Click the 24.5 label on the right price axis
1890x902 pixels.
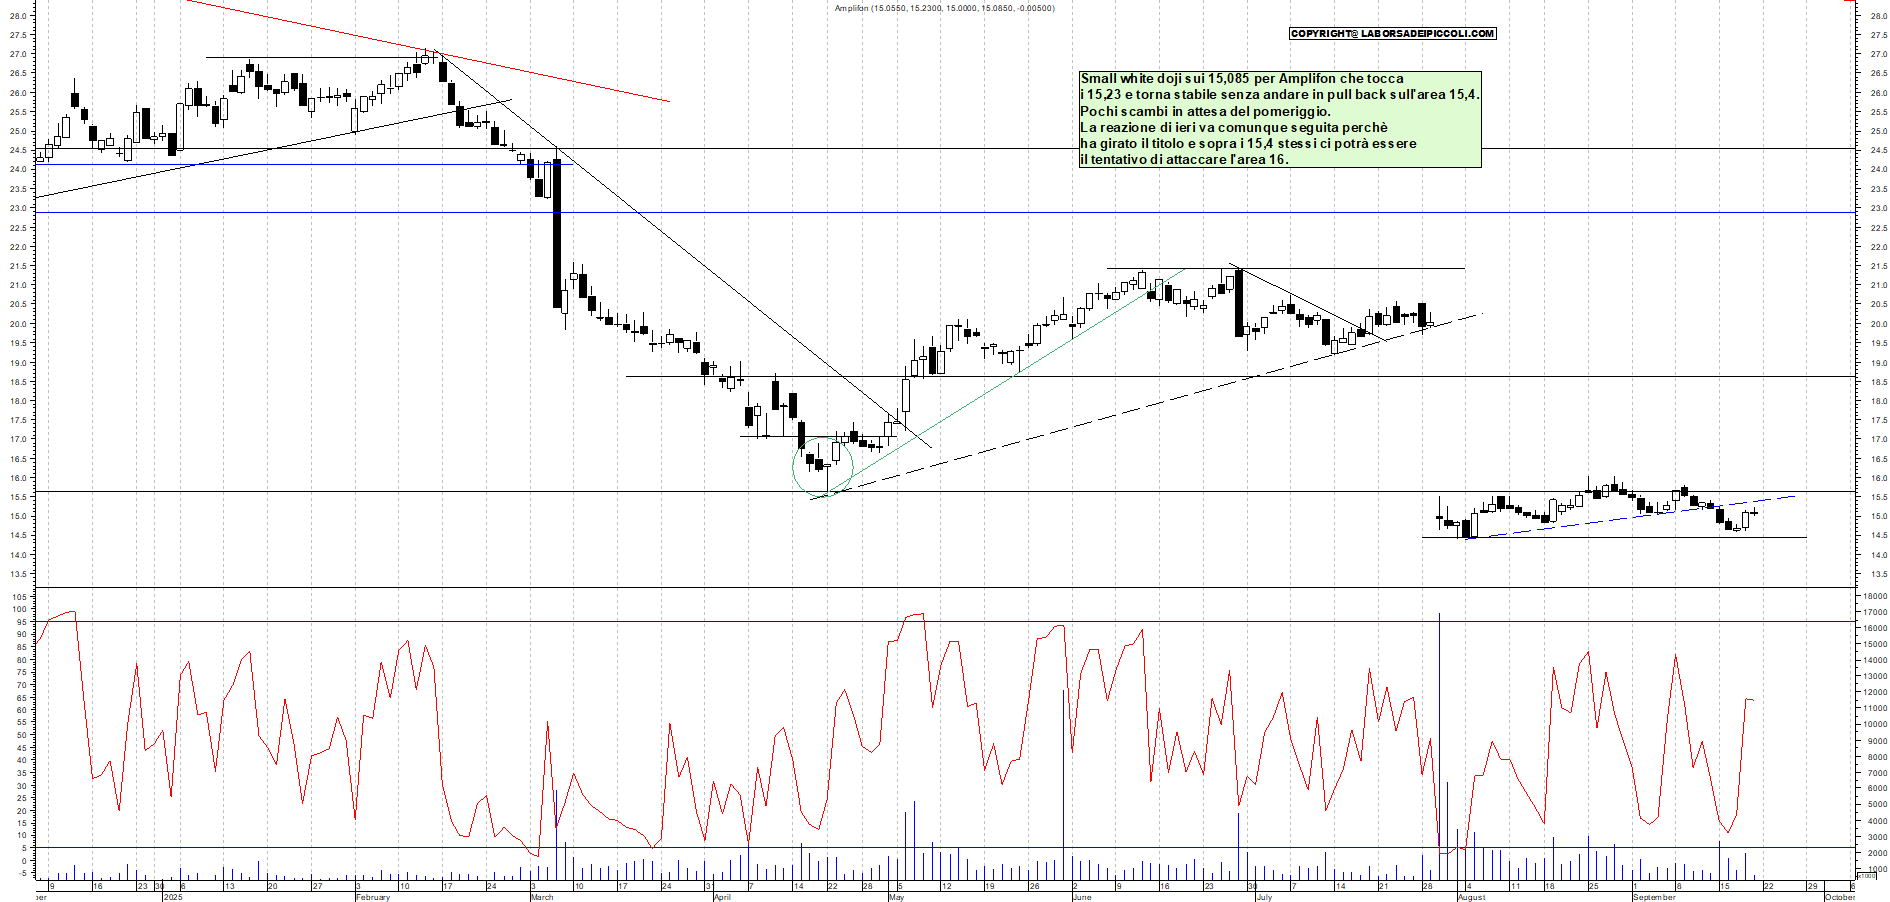[1878, 150]
